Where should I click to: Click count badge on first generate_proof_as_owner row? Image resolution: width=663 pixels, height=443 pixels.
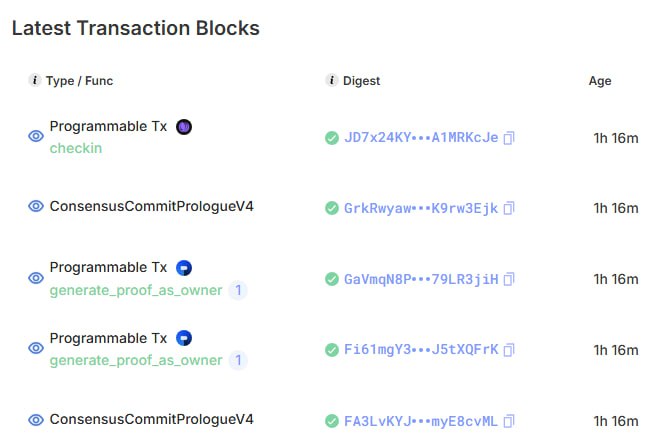coord(238,290)
